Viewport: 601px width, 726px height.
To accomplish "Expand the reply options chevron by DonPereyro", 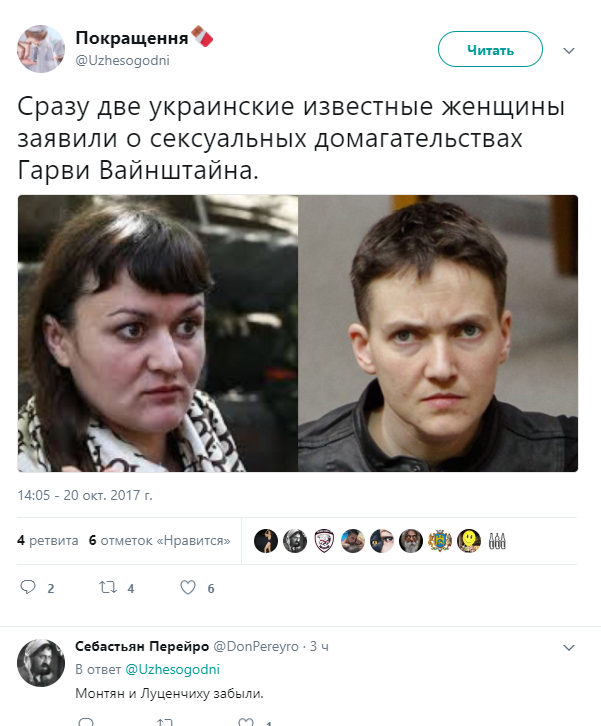I will [569, 647].
